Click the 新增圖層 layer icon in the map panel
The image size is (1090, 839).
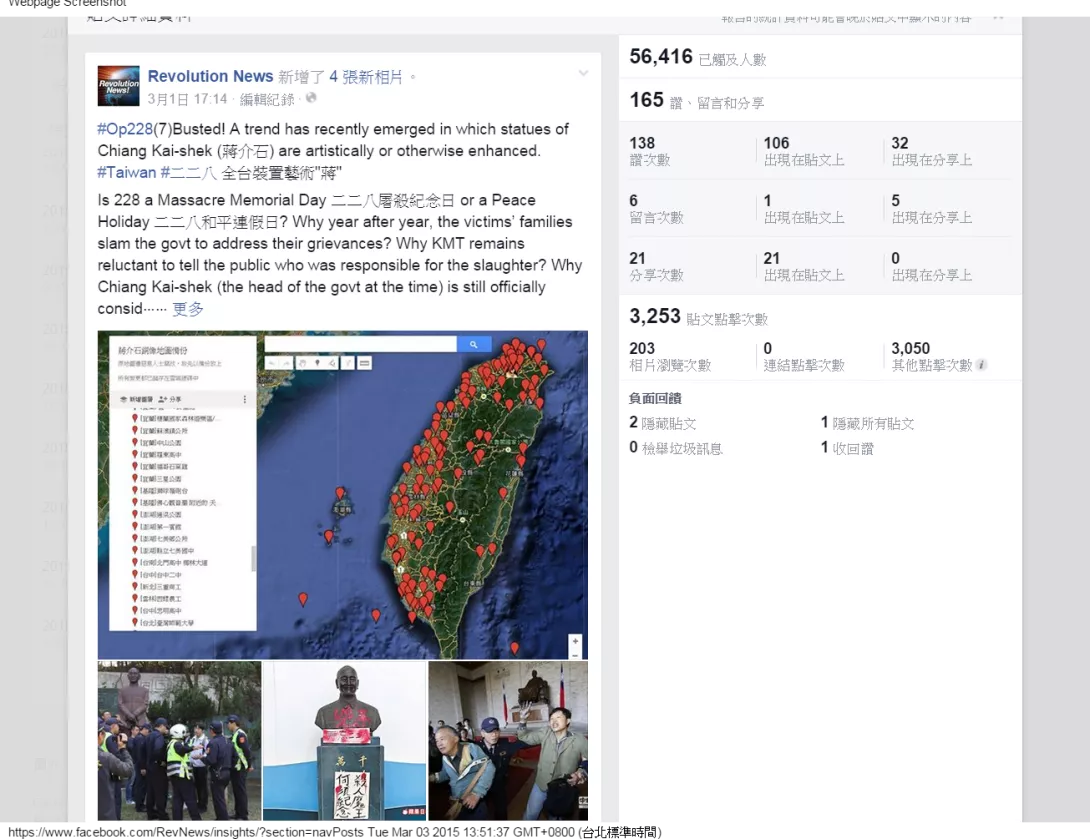click(x=136, y=399)
